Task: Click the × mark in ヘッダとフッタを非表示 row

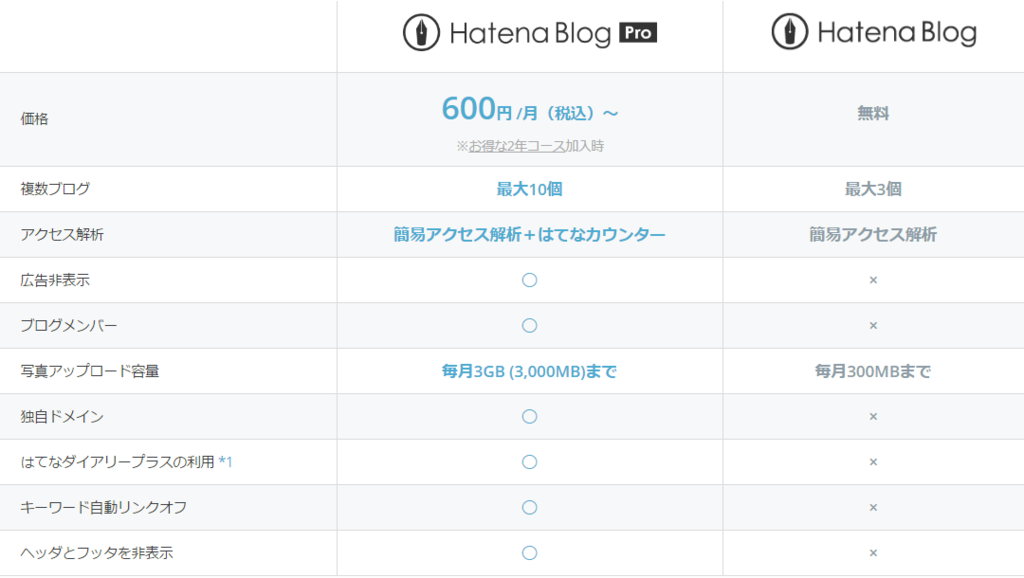Action: point(873,553)
